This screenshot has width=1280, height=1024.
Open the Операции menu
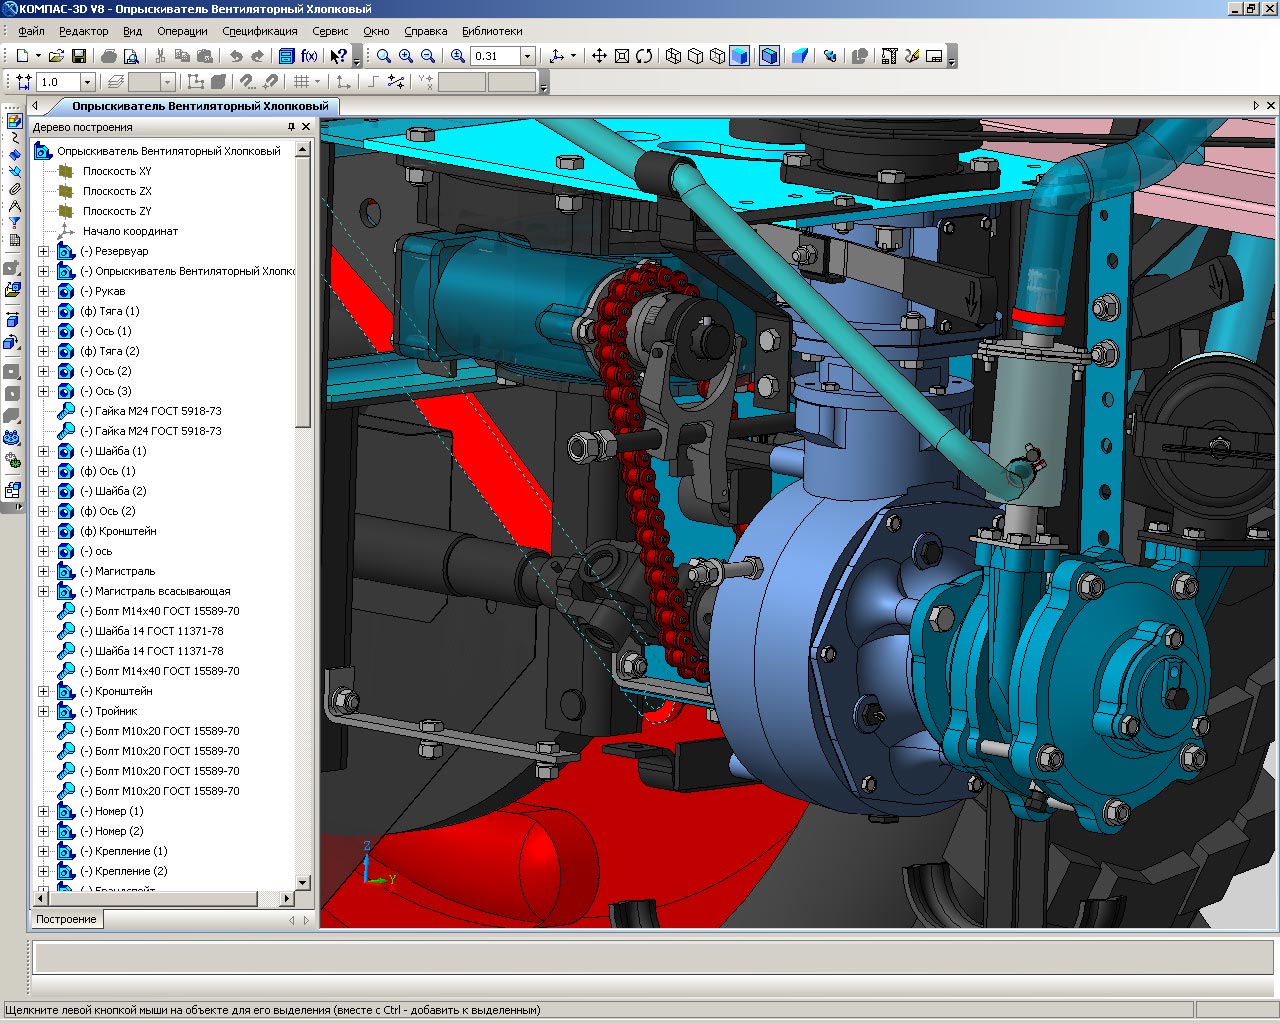182,31
